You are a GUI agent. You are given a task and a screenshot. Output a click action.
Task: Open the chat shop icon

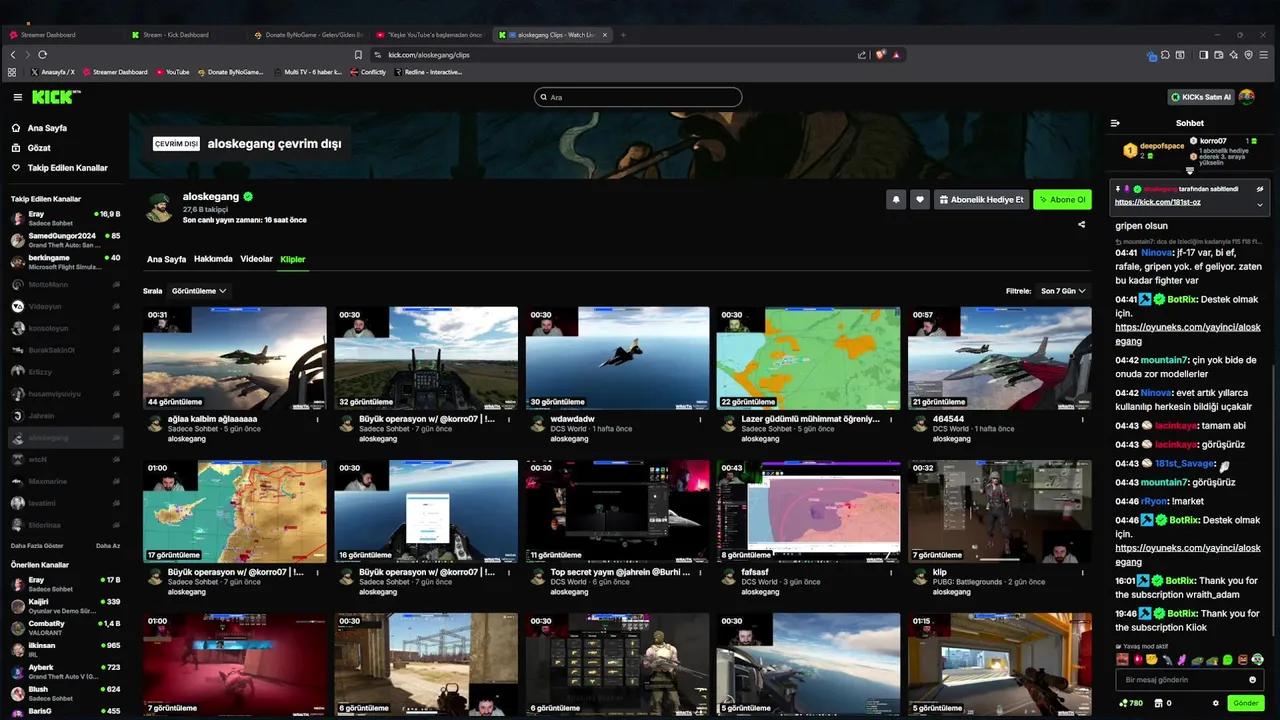[1158, 703]
